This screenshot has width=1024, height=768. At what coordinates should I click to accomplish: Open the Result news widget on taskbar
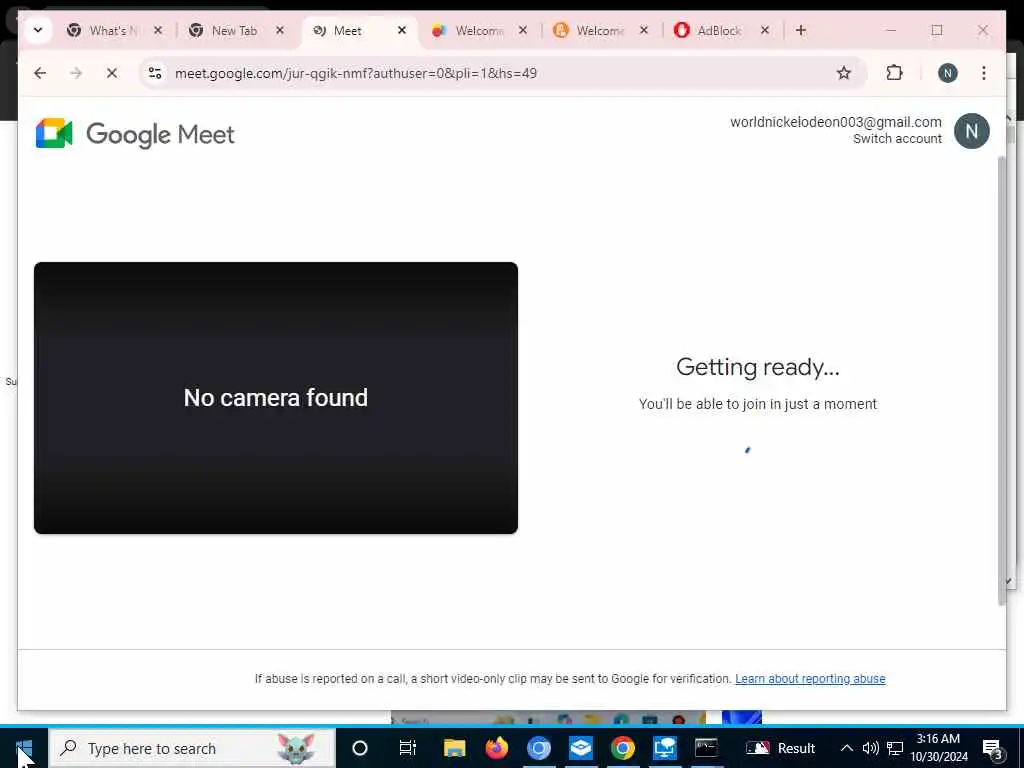tap(780, 748)
